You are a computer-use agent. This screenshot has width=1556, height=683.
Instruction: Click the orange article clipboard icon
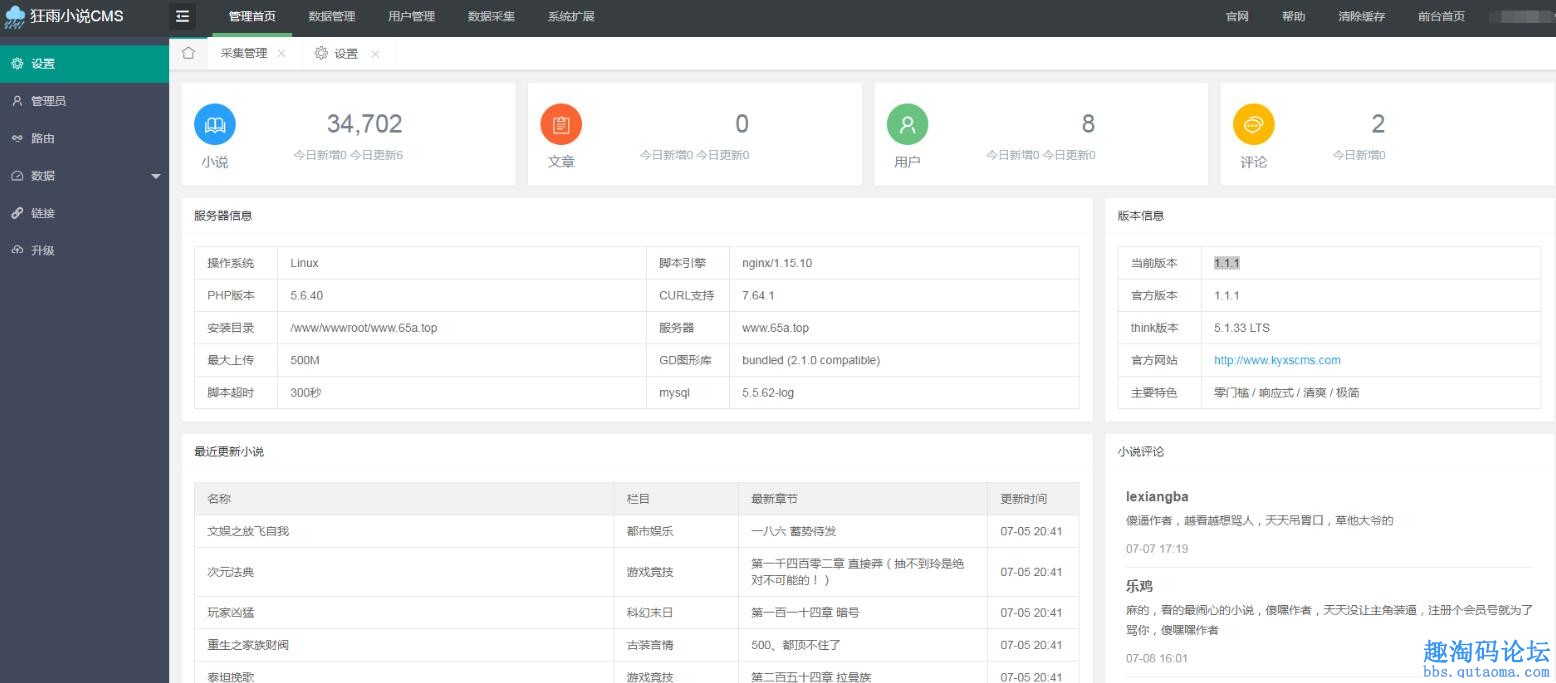pos(561,125)
